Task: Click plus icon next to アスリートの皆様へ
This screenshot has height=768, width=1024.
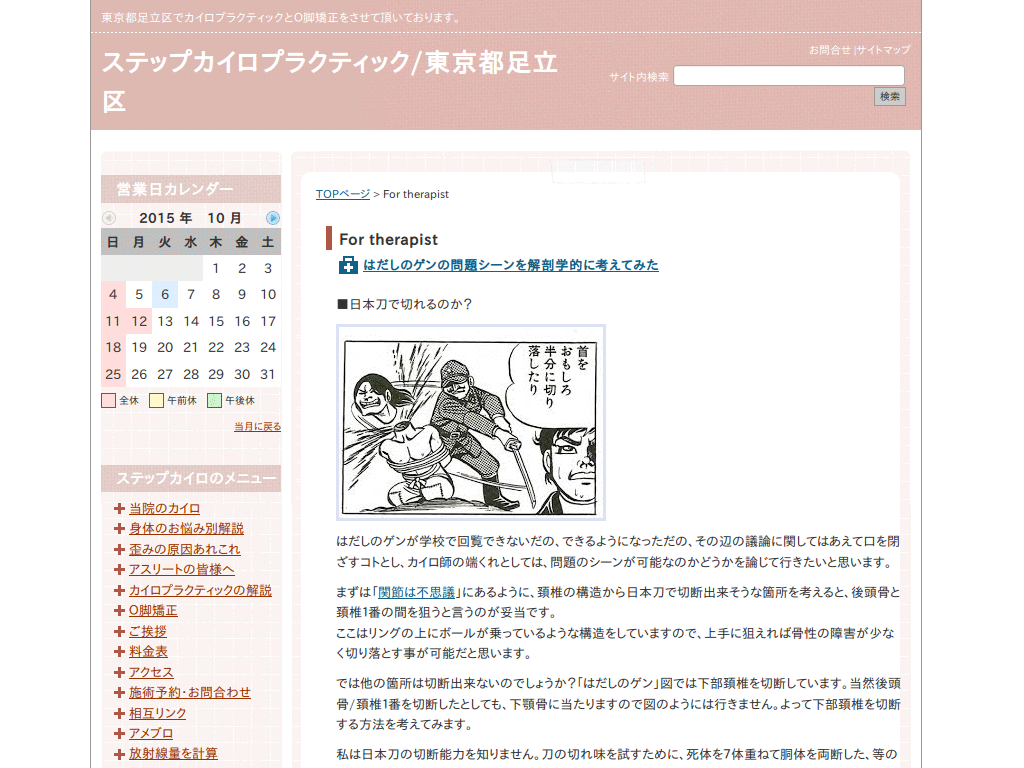Action: (x=119, y=569)
